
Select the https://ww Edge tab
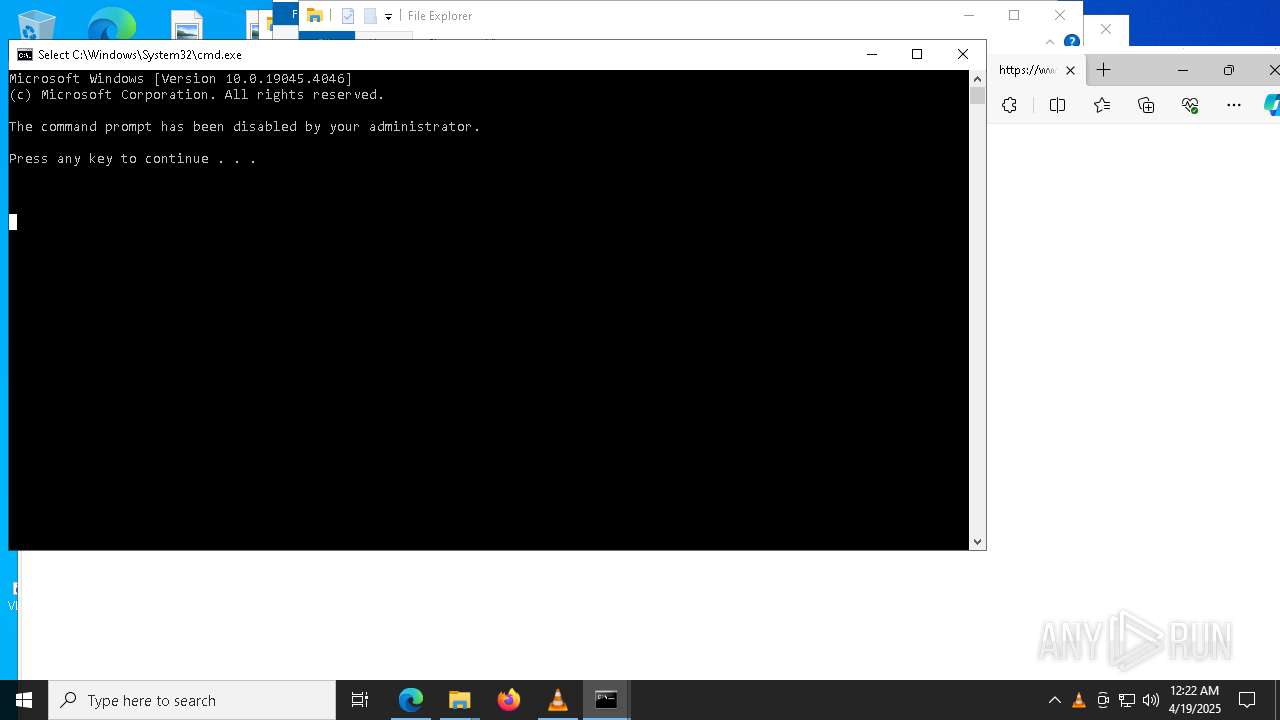click(x=1028, y=70)
